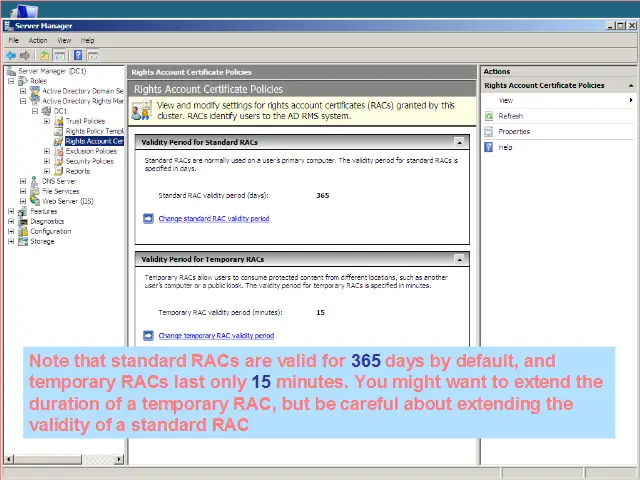This screenshot has height=480, width=640.
Task: Click the Trust Policies icon in tree
Action: point(59,121)
